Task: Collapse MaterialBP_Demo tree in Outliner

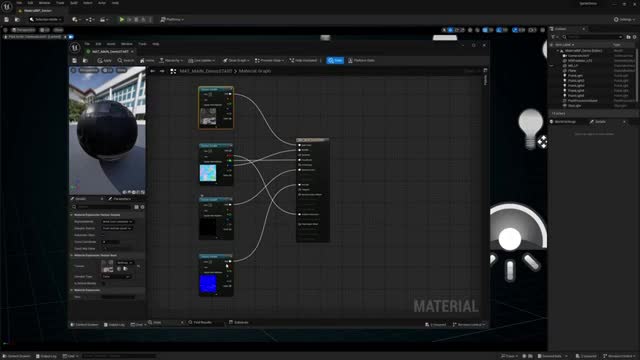Action: tap(558, 51)
